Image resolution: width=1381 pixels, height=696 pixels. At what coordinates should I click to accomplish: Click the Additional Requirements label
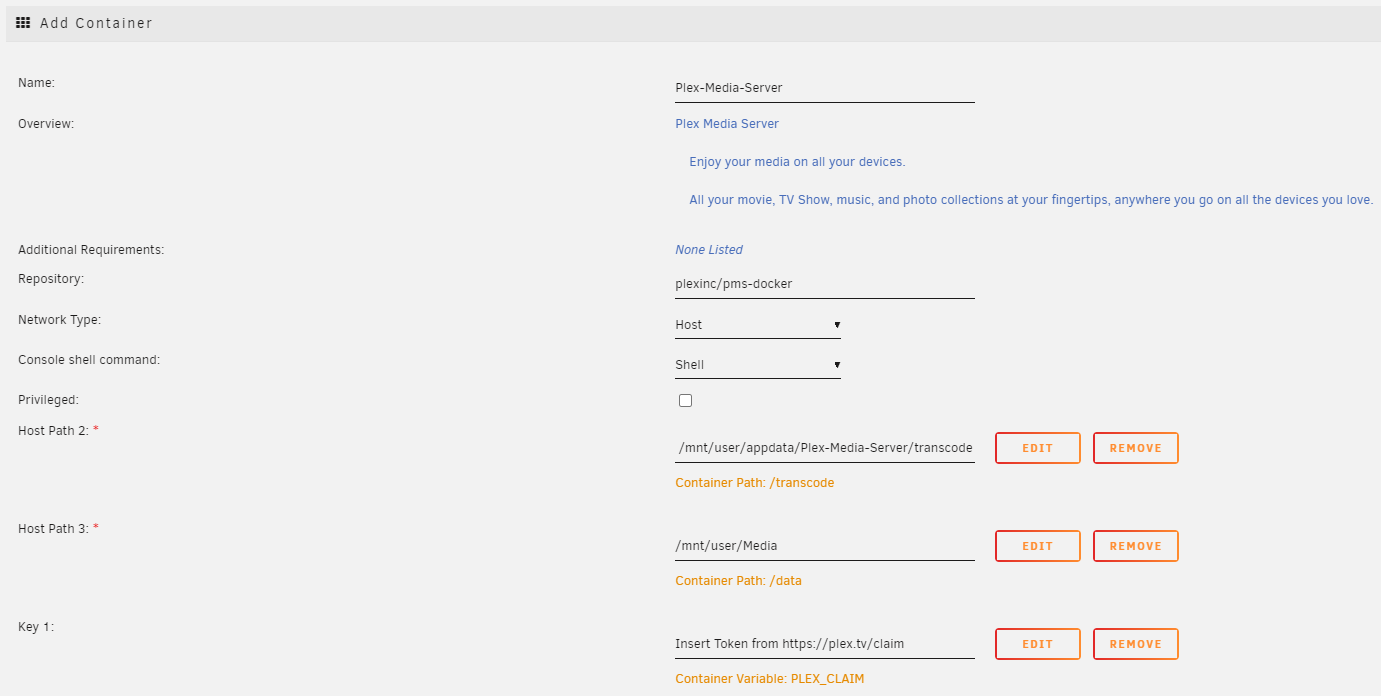(91, 250)
